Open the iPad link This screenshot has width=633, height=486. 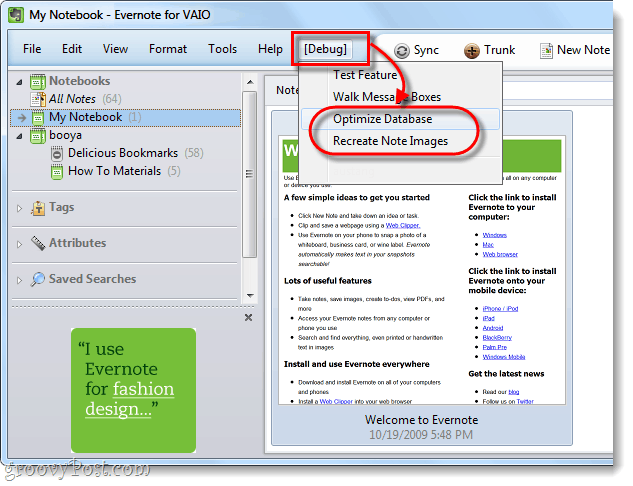coord(488,318)
